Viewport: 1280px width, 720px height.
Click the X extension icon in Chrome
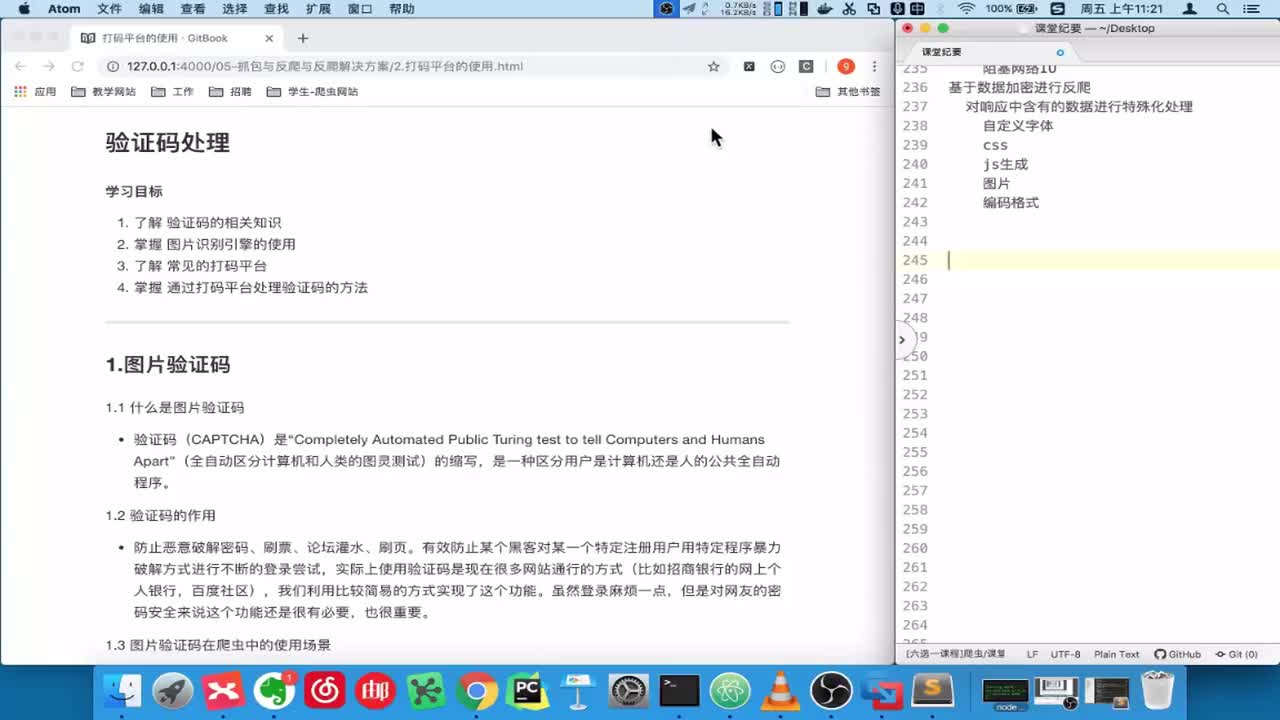point(748,66)
